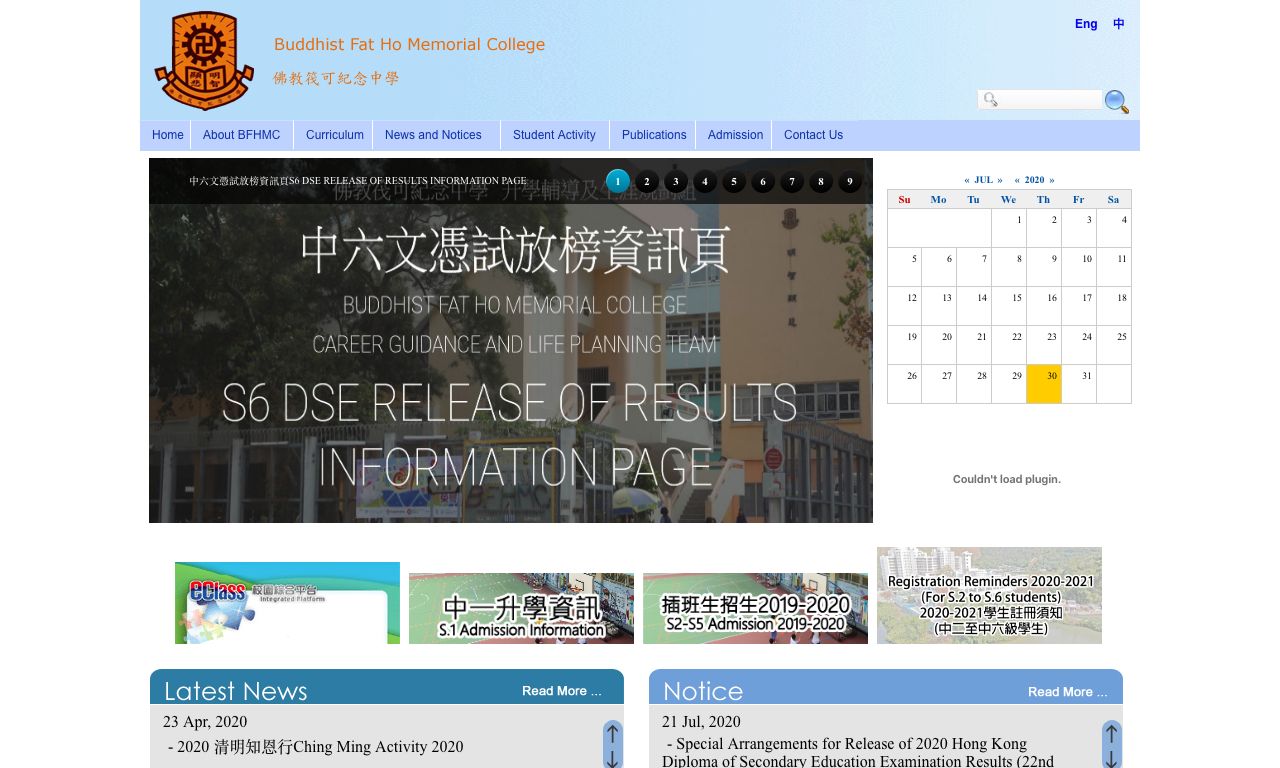
Task: Switch language to Chinese 中
Action: click(x=1119, y=24)
